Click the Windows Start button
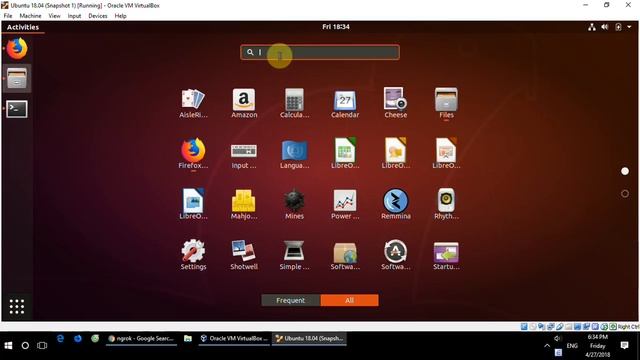The width and height of the screenshot is (640, 360). pos(8,345)
